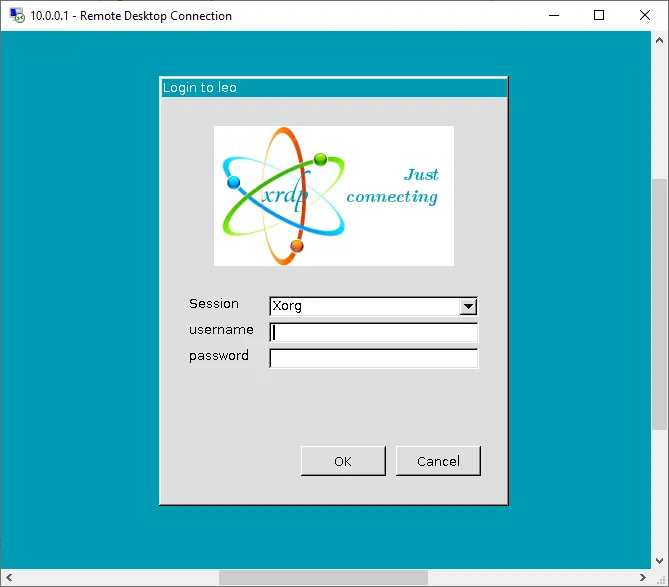Click the 'Just connecting' tagline text
The width and height of the screenshot is (669, 587).
393,186
